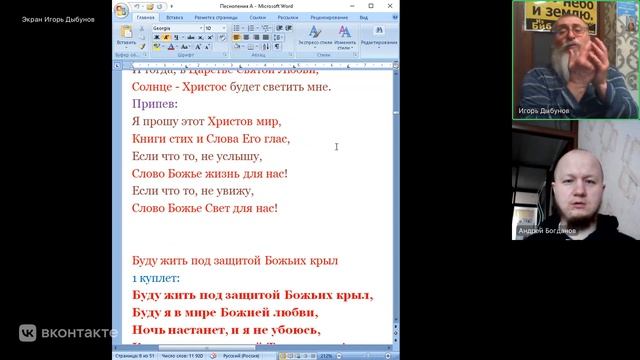Select Justify paragraph alignment

click(x=266, y=38)
